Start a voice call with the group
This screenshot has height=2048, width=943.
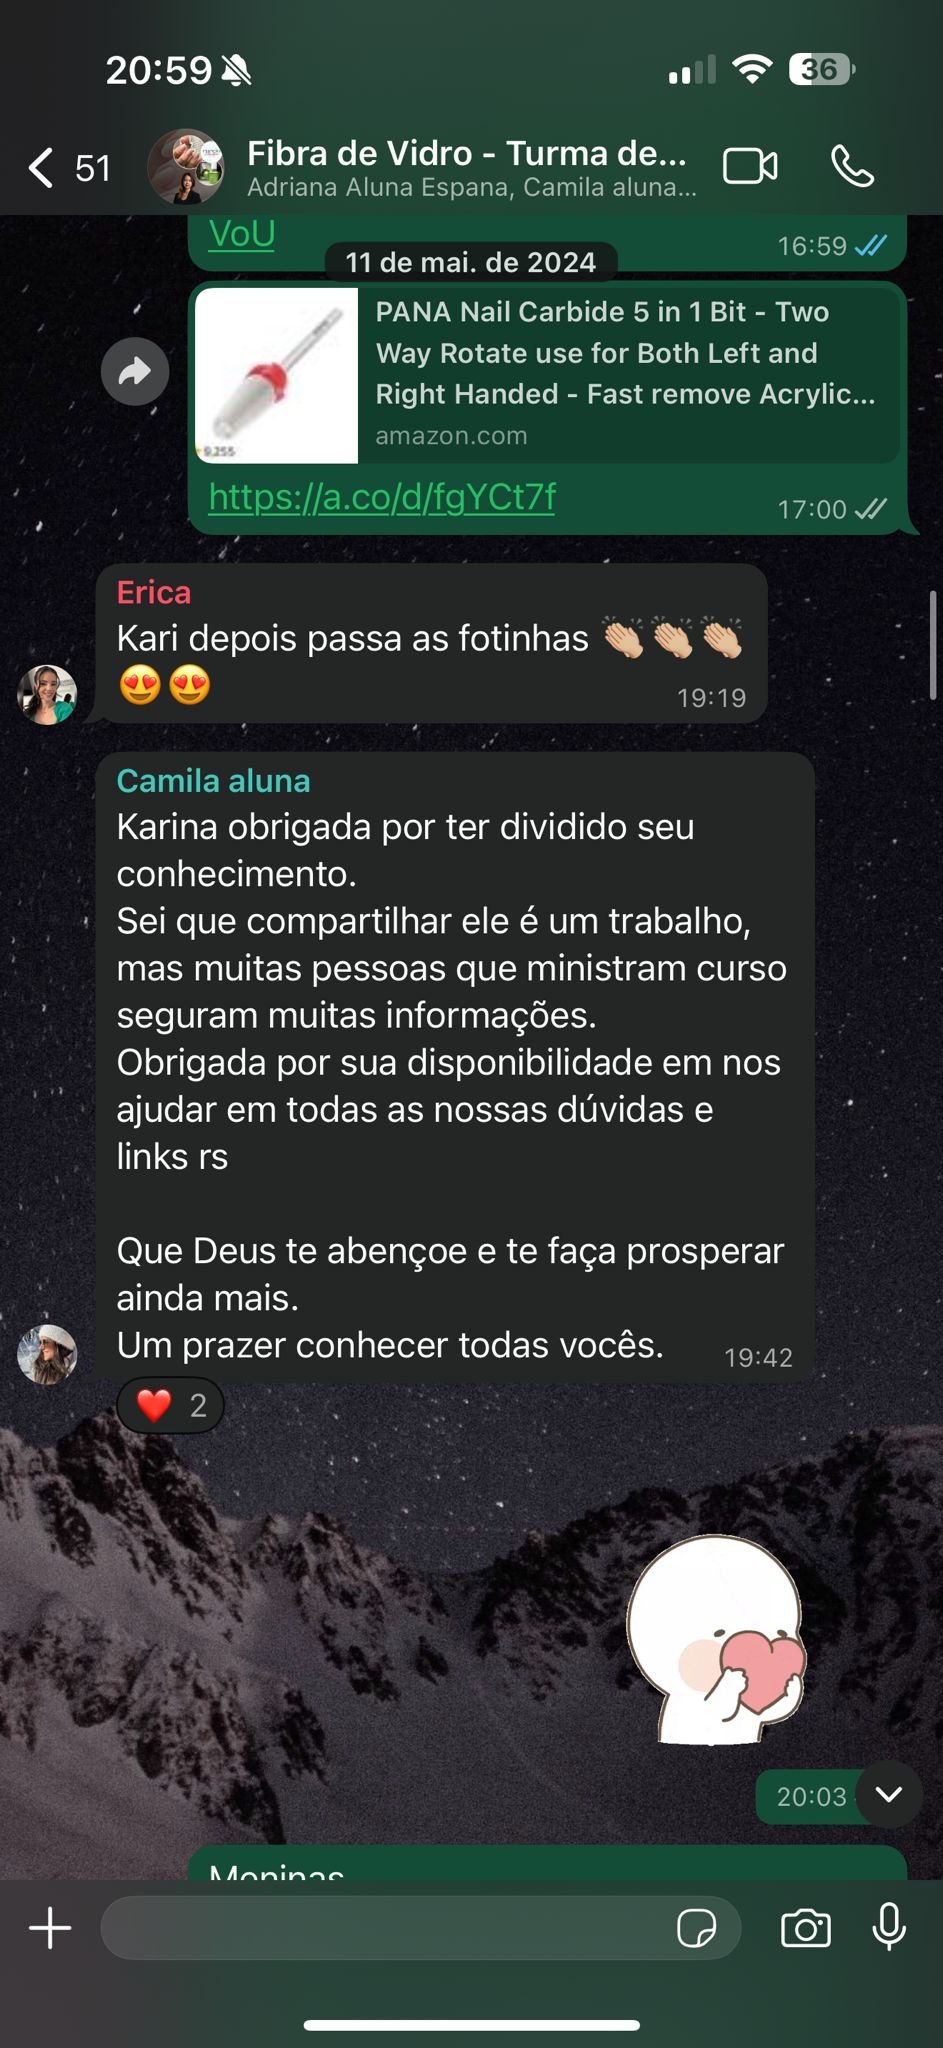(853, 166)
